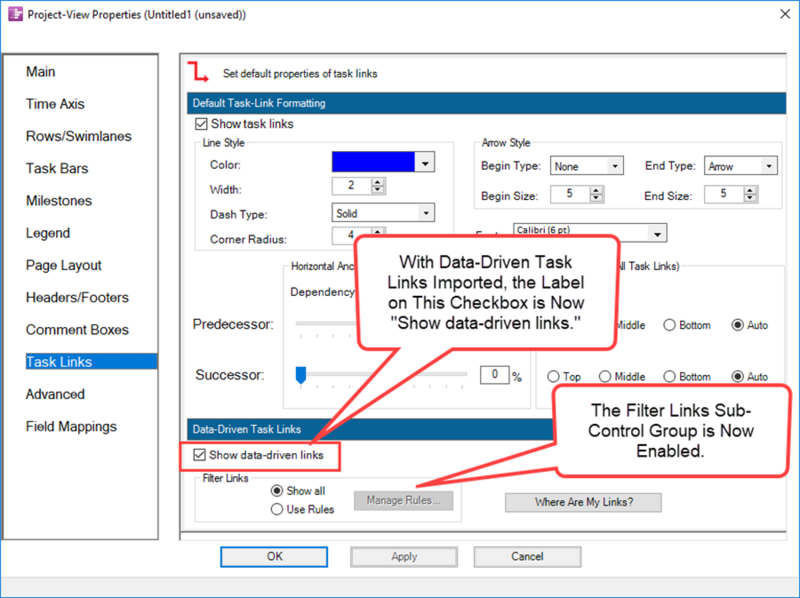Image resolution: width=800 pixels, height=598 pixels.
Task: Choose the Use Rules radio button
Action: (x=277, y=509)
